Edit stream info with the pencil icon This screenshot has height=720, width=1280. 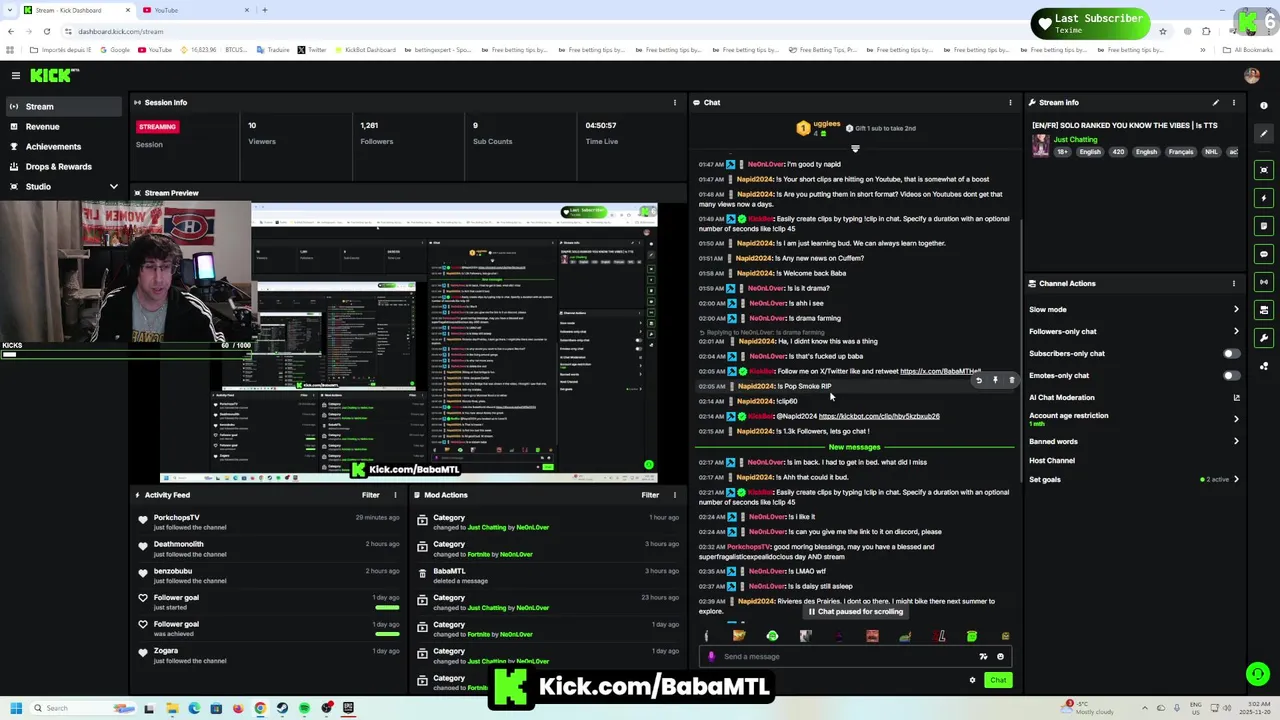coord(1216,102)
